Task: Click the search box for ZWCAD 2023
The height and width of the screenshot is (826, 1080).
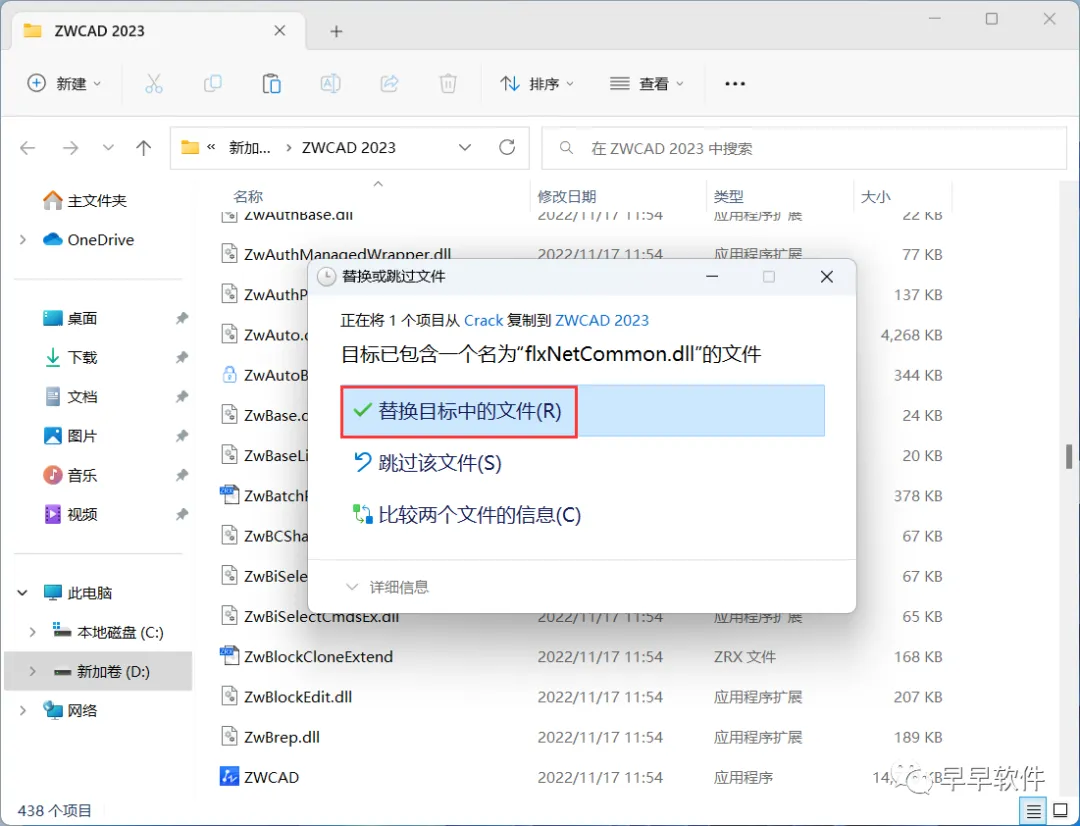Action: 804,148
